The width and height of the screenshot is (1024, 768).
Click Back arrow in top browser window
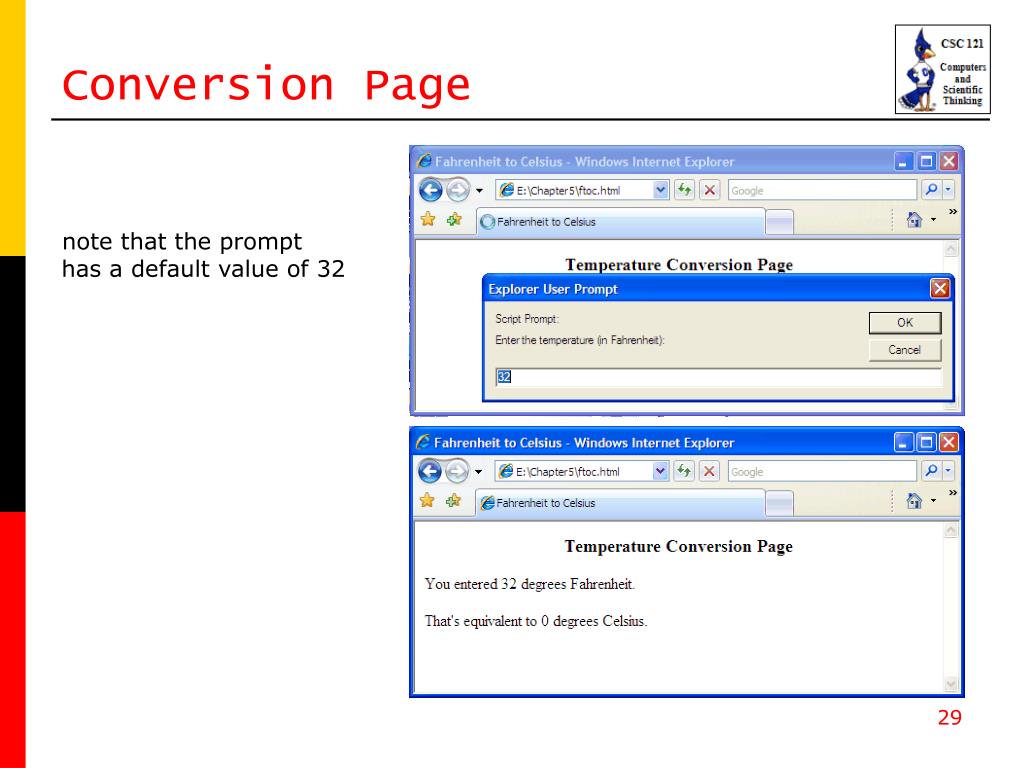(x=430, y=190)
